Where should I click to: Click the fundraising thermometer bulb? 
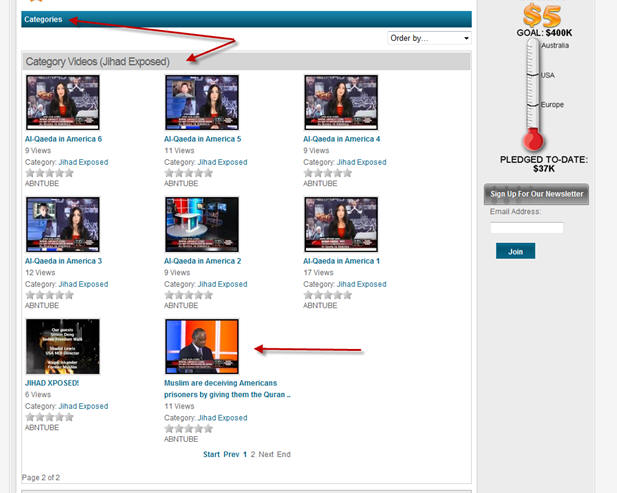[x=533, y=140]
